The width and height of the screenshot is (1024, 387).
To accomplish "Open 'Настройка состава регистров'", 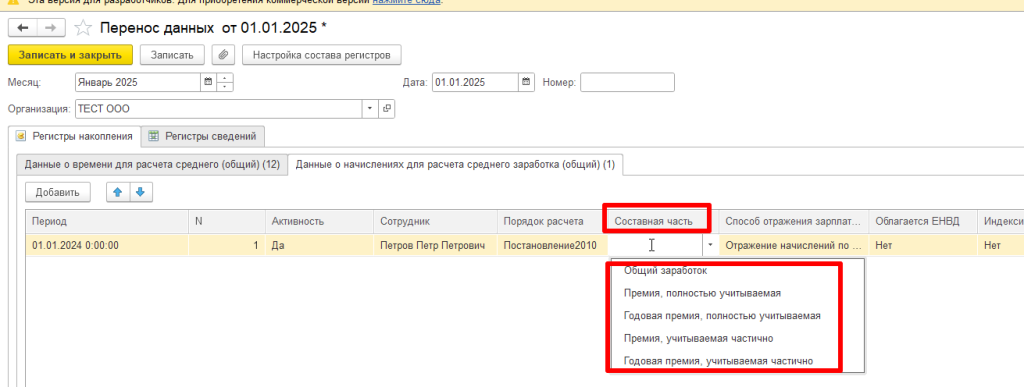I will [x=322, y=55].
